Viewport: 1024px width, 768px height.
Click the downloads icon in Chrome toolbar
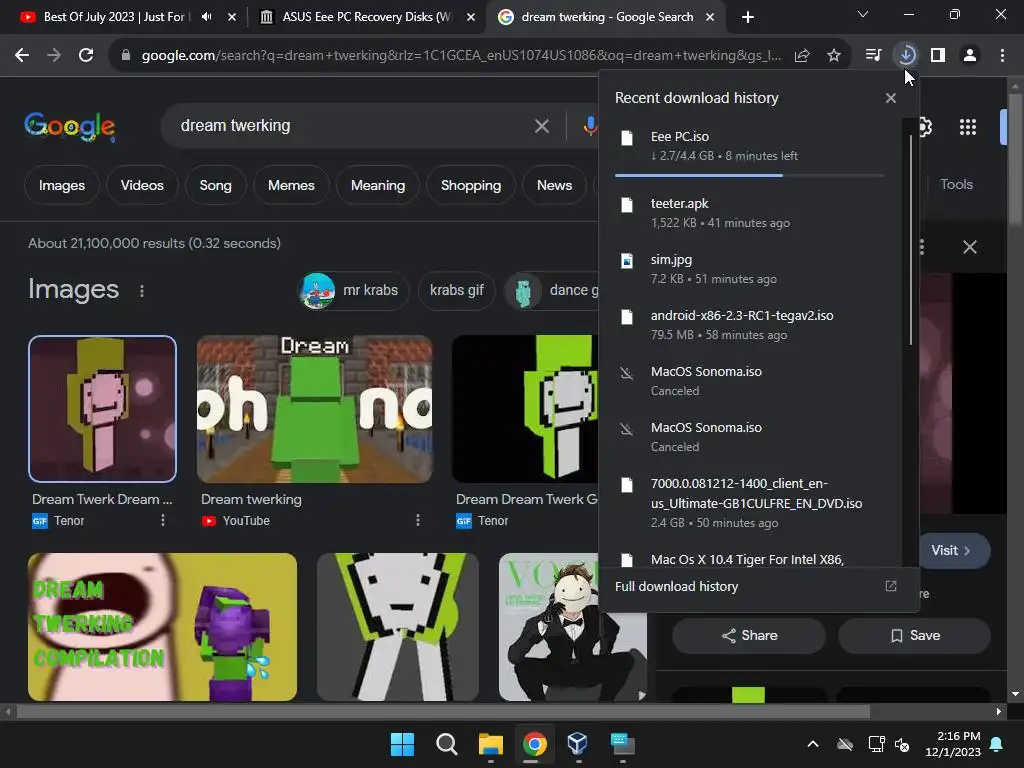906,56
